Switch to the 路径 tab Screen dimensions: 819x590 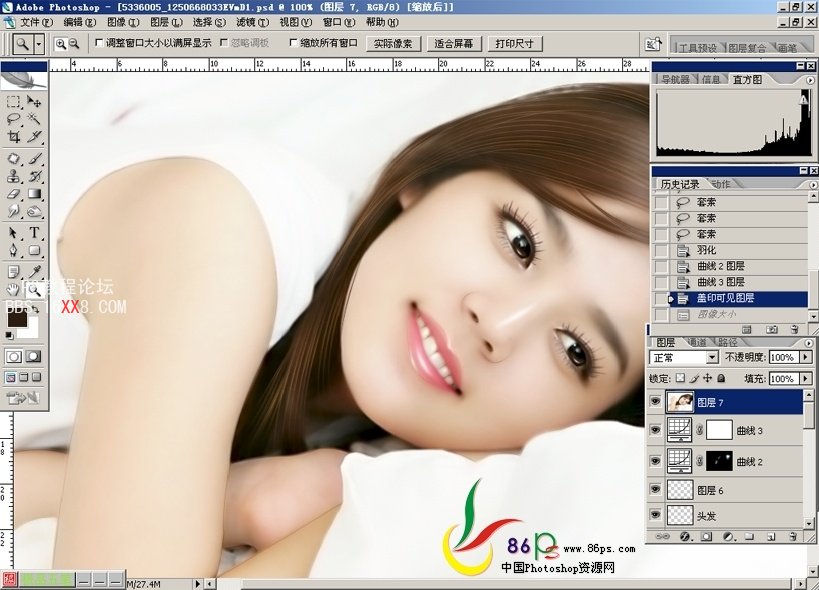[727, 342]
